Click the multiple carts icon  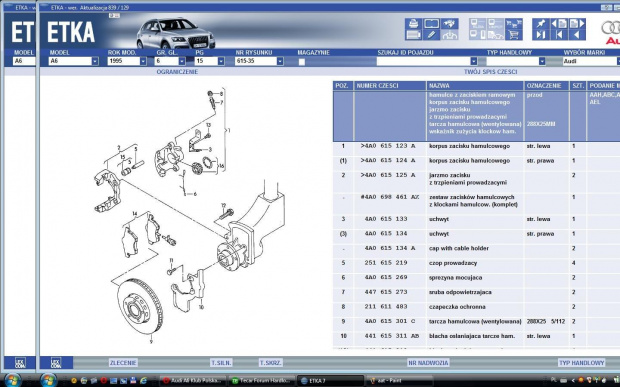(x=514, y=24)
